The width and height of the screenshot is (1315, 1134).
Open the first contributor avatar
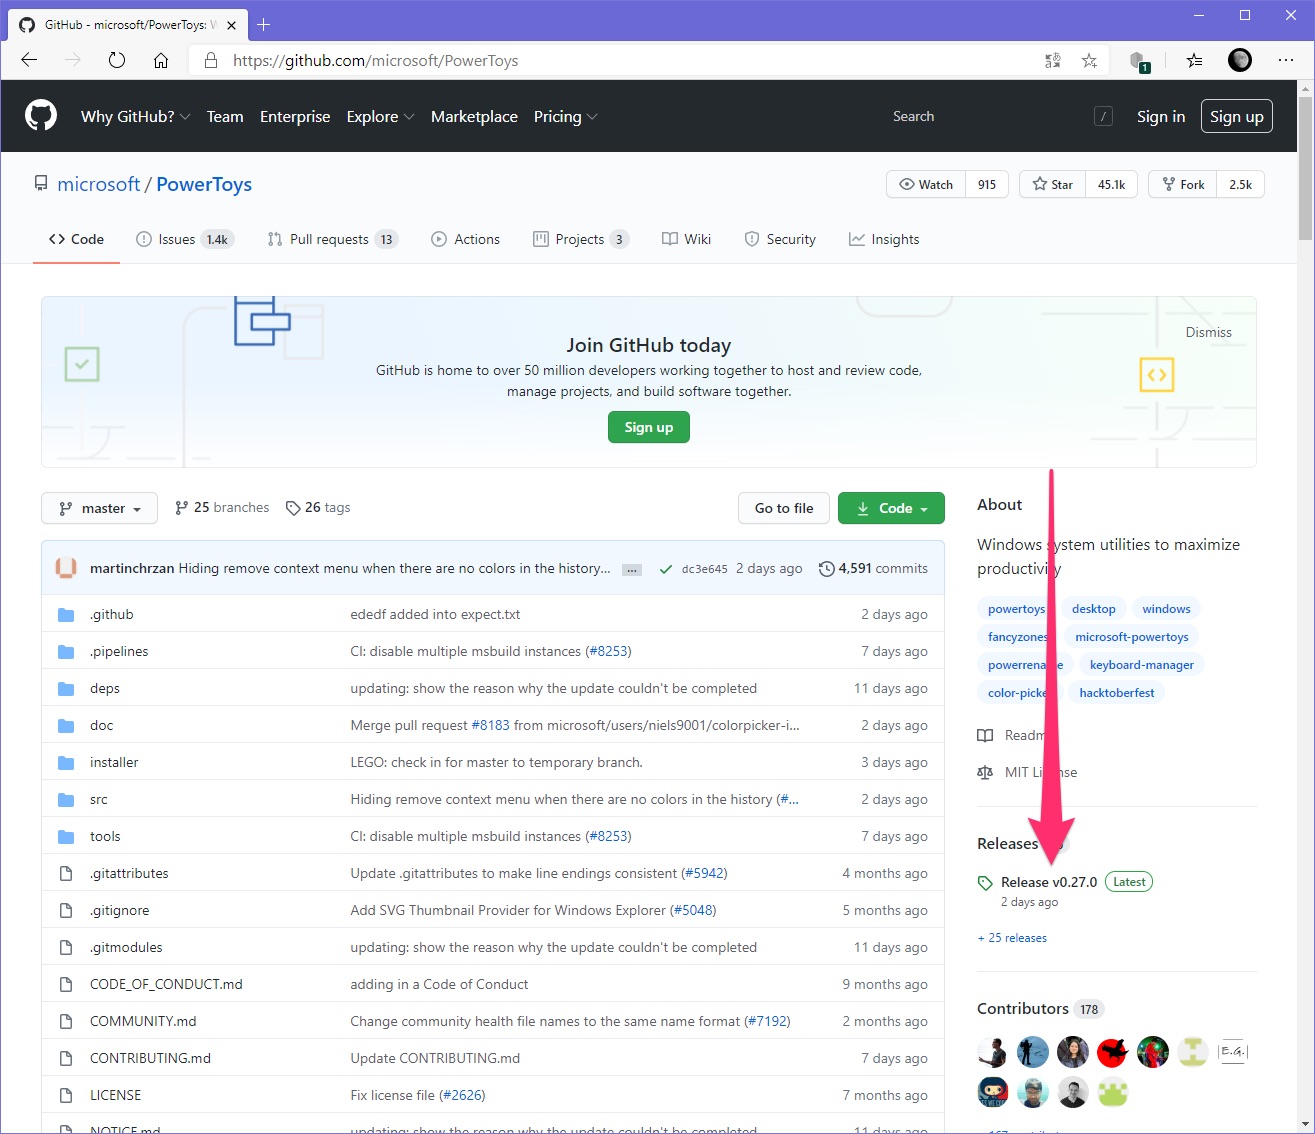(x=992, y=1052)
